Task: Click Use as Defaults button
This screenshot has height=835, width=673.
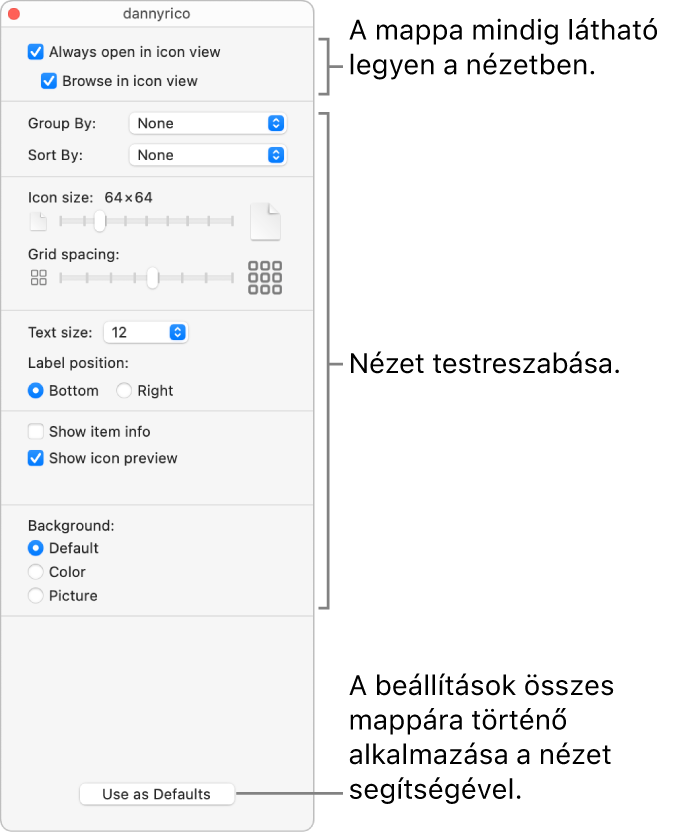Action: tap(157, 794)
